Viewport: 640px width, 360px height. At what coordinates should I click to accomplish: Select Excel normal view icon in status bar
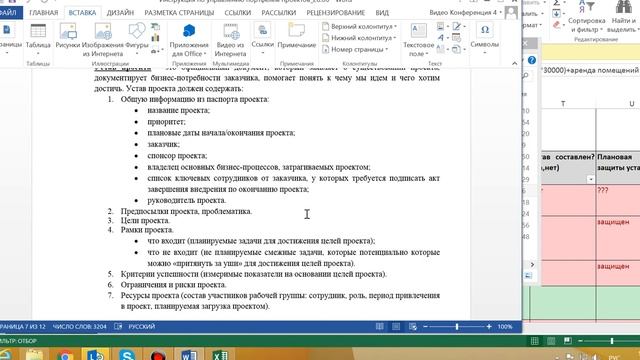coord(534,341)
